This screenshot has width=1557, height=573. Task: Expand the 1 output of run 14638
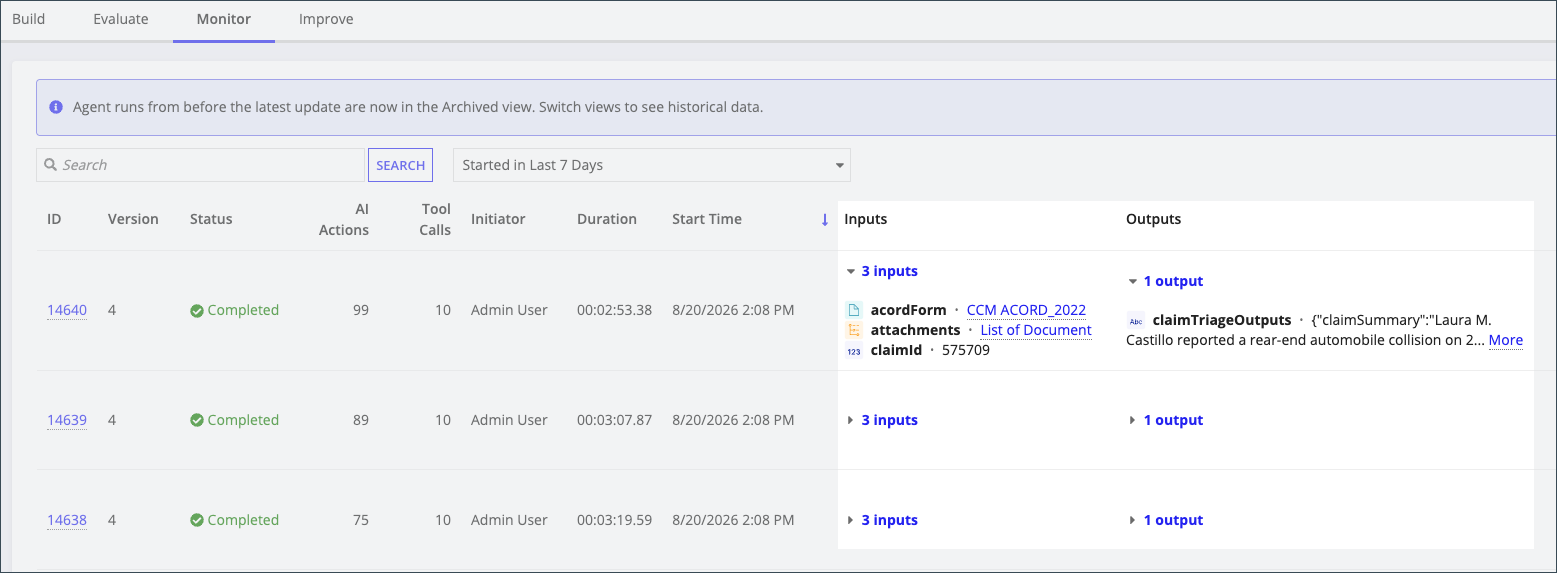point(1165,520)
